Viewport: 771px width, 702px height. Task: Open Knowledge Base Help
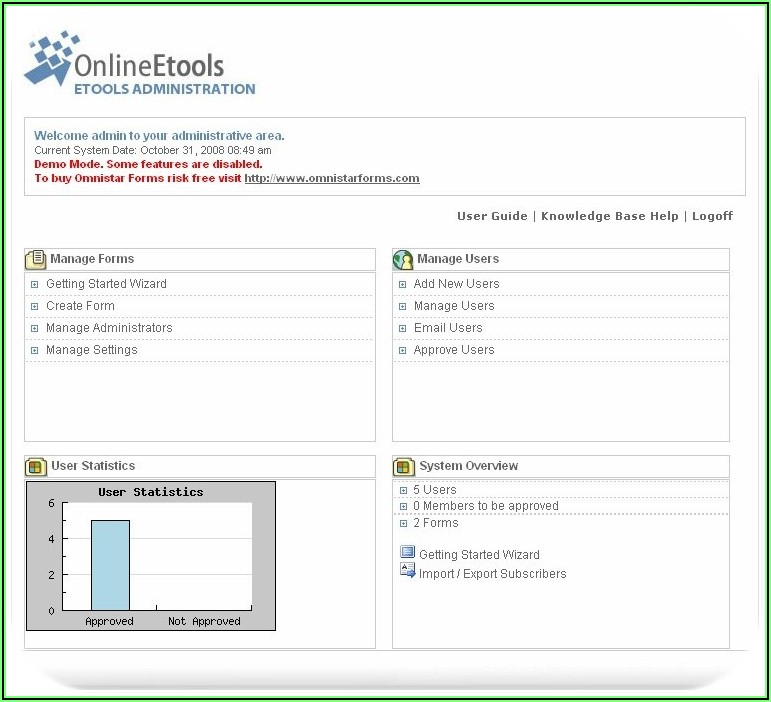609,216
